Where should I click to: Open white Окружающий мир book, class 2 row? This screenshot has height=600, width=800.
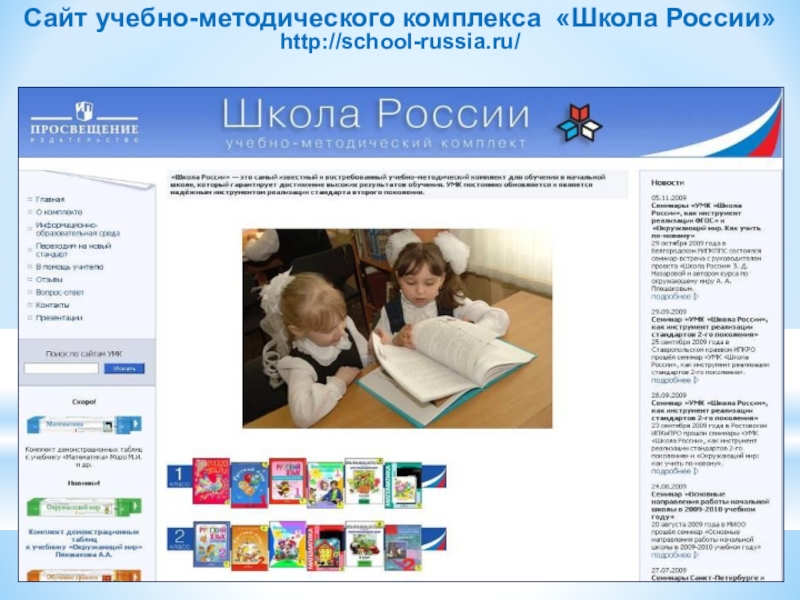point(364,544)
